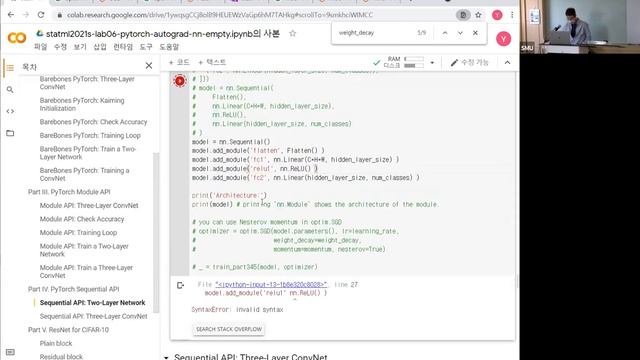Click the notebook title to rename

[x=163, y=33]
